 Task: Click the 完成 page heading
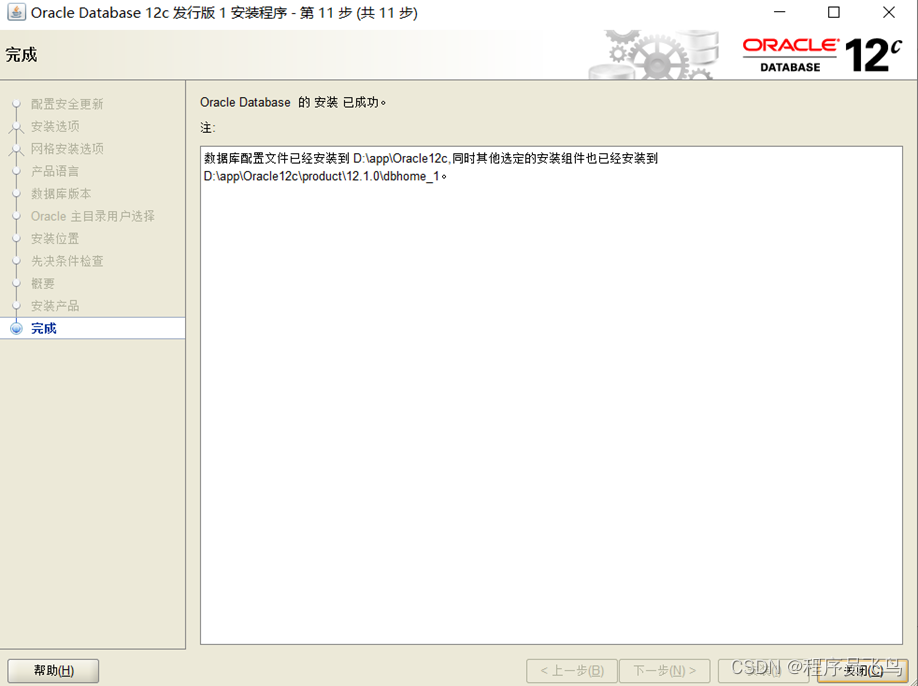[x=21, y=55]
